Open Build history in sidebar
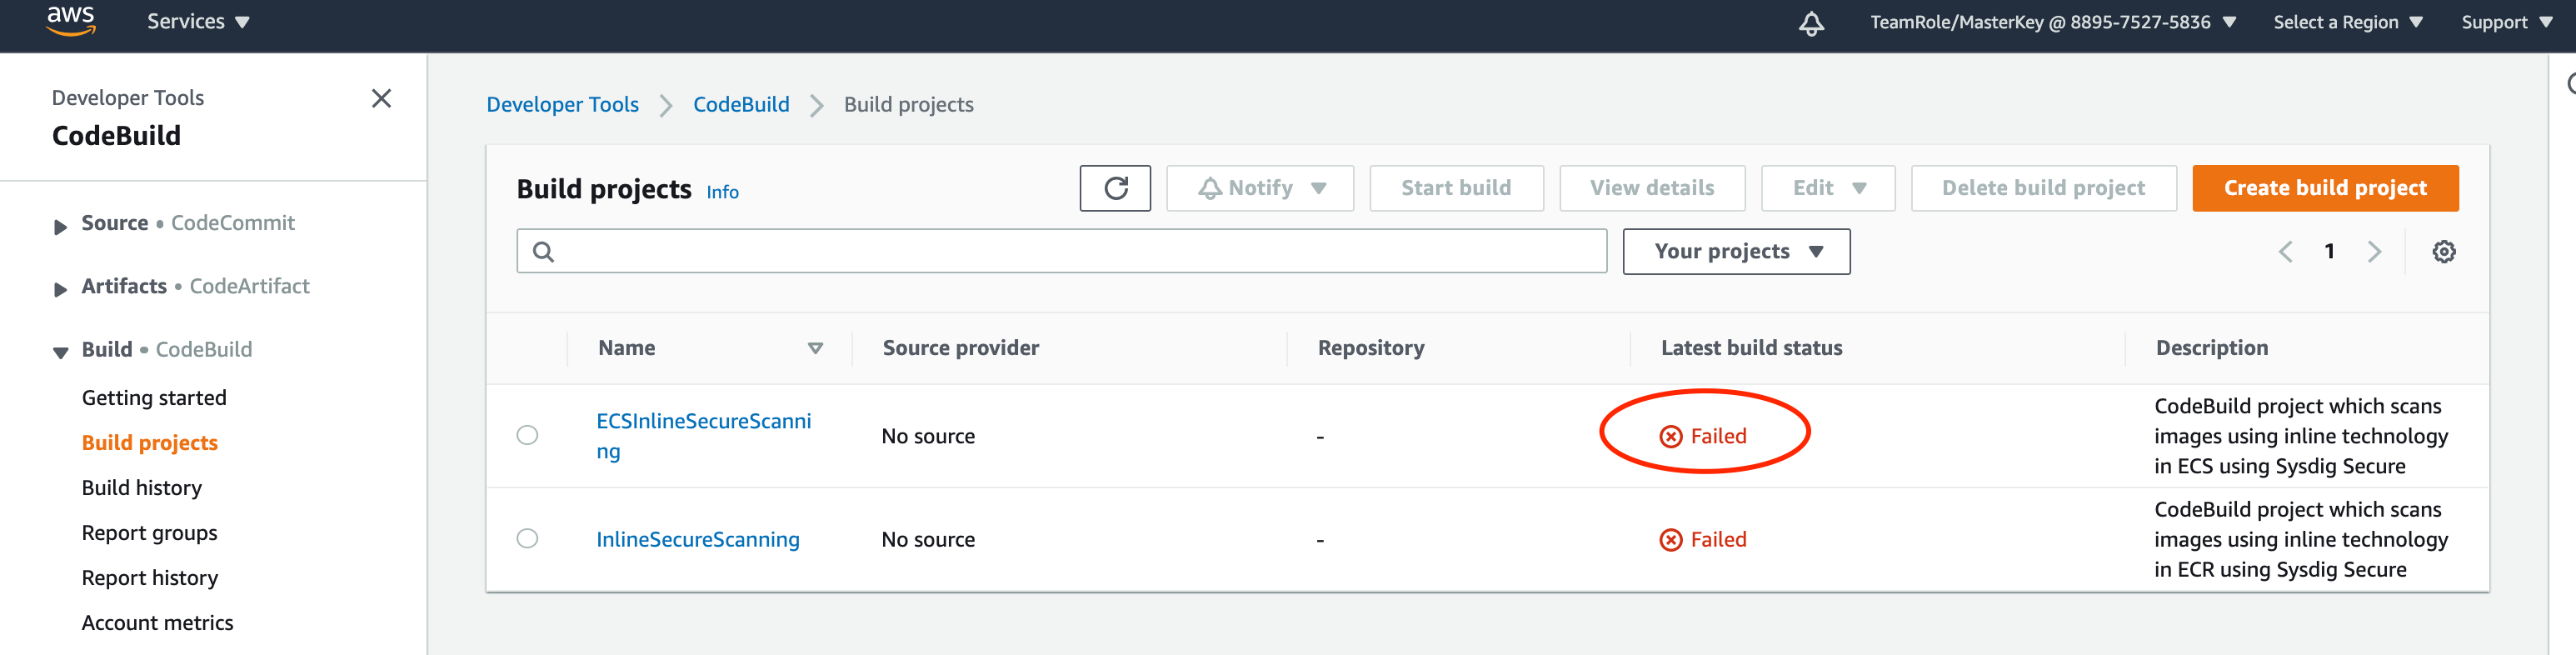The height and width of the screenshot is (655, 2576). [141, 488]
